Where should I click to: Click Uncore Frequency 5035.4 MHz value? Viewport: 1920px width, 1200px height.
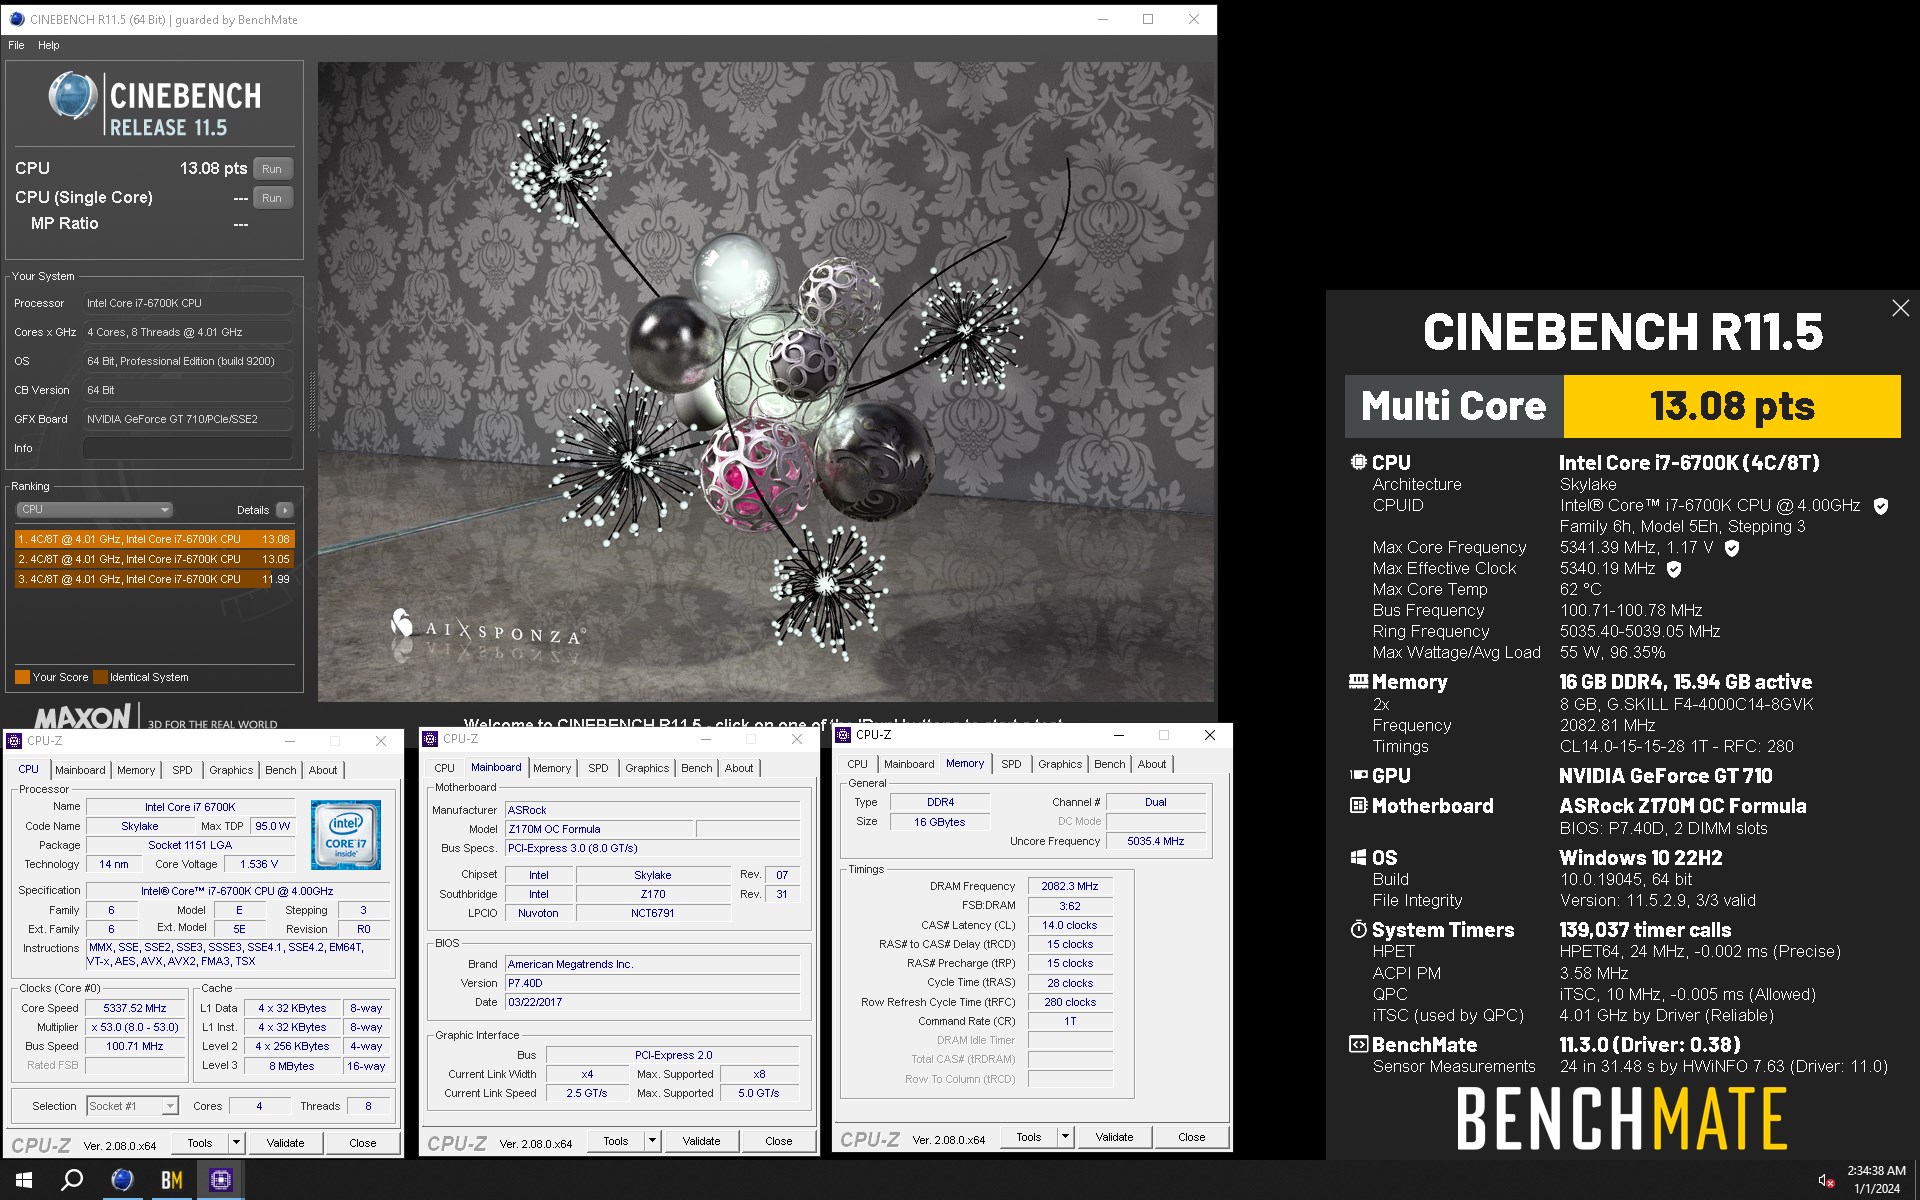pyautogui.click(x=1156, y=841)
